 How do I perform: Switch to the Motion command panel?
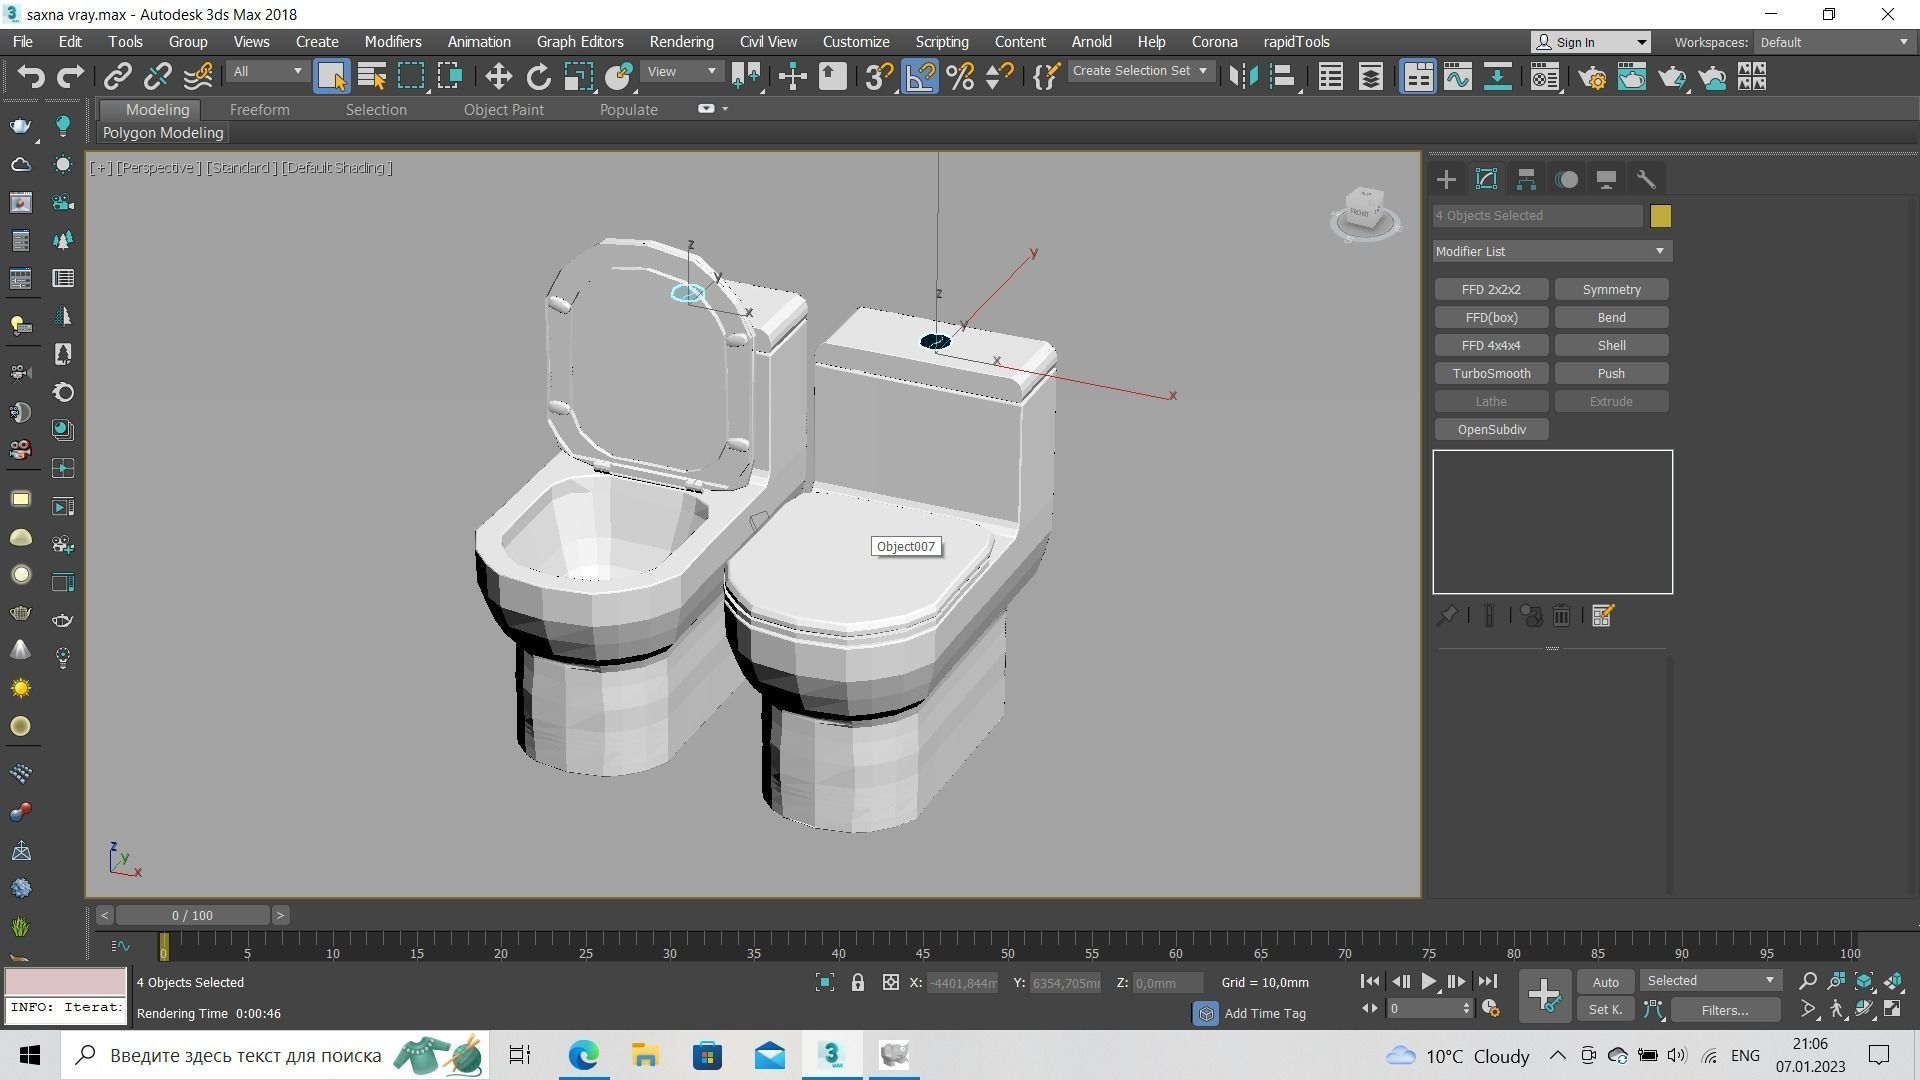click(x=1566, y=180)
